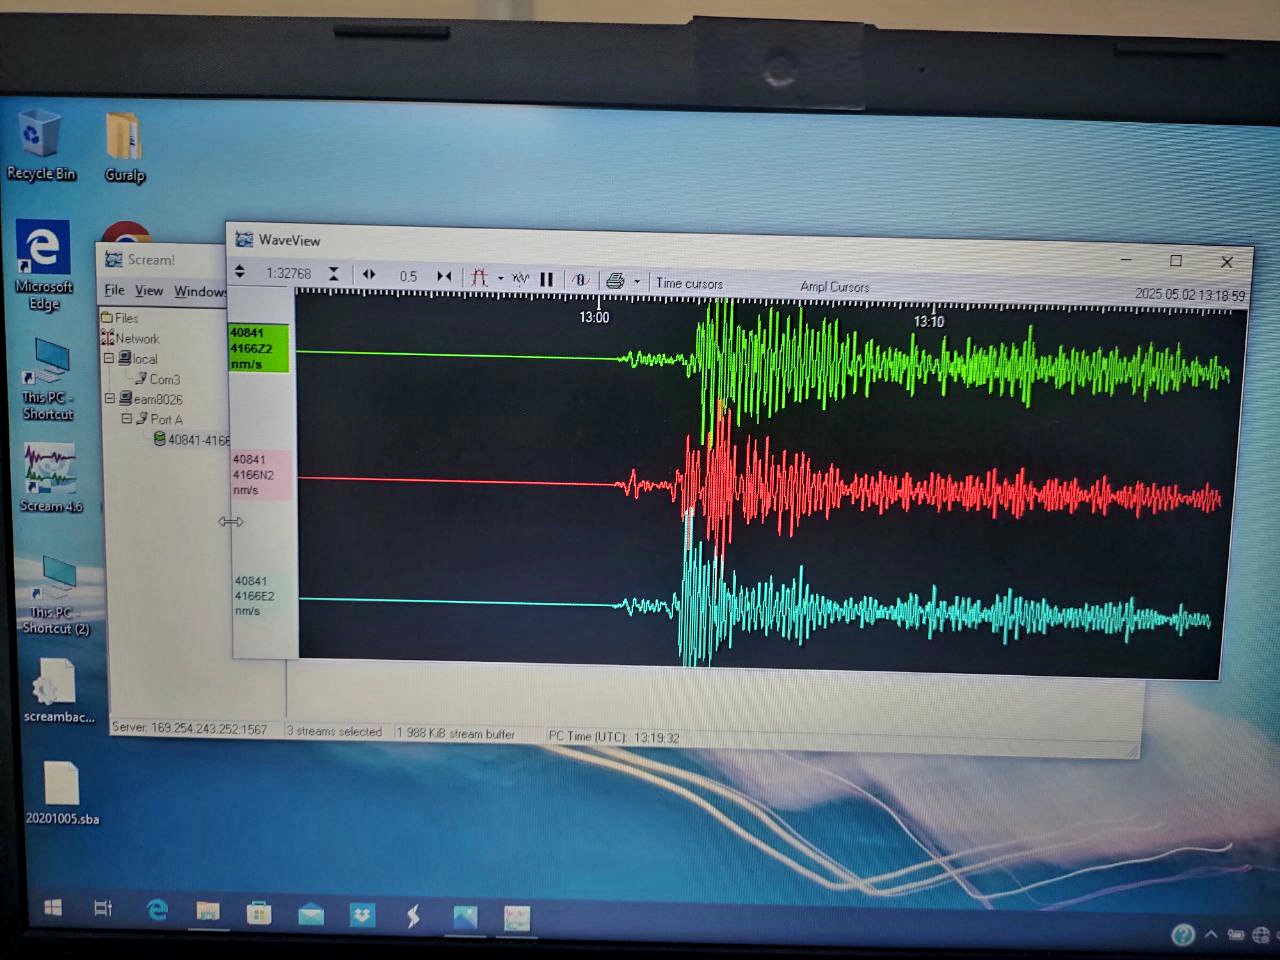Open the dropdown arrow beside filter icon

[500, 279]
